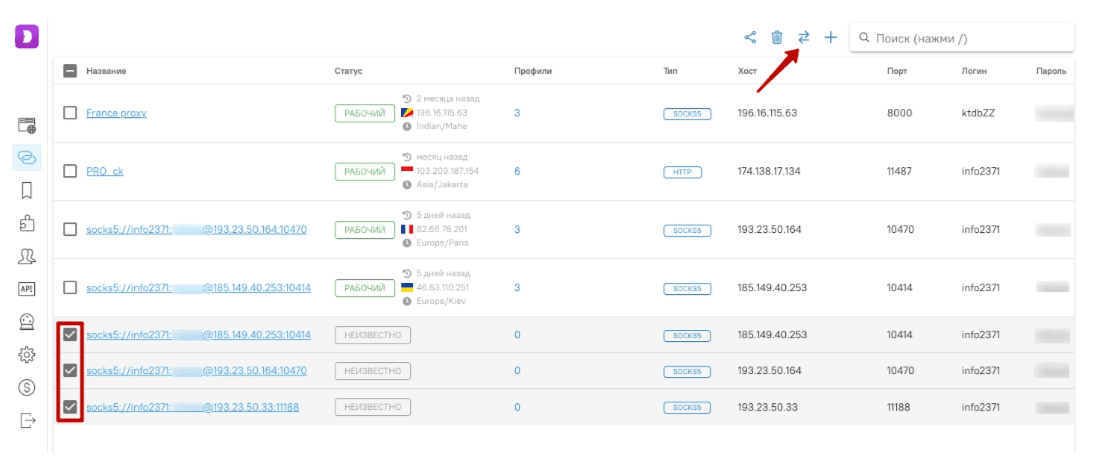Open the users icon in sidebar
This screenshot has width=1094, height=470.
27,256
